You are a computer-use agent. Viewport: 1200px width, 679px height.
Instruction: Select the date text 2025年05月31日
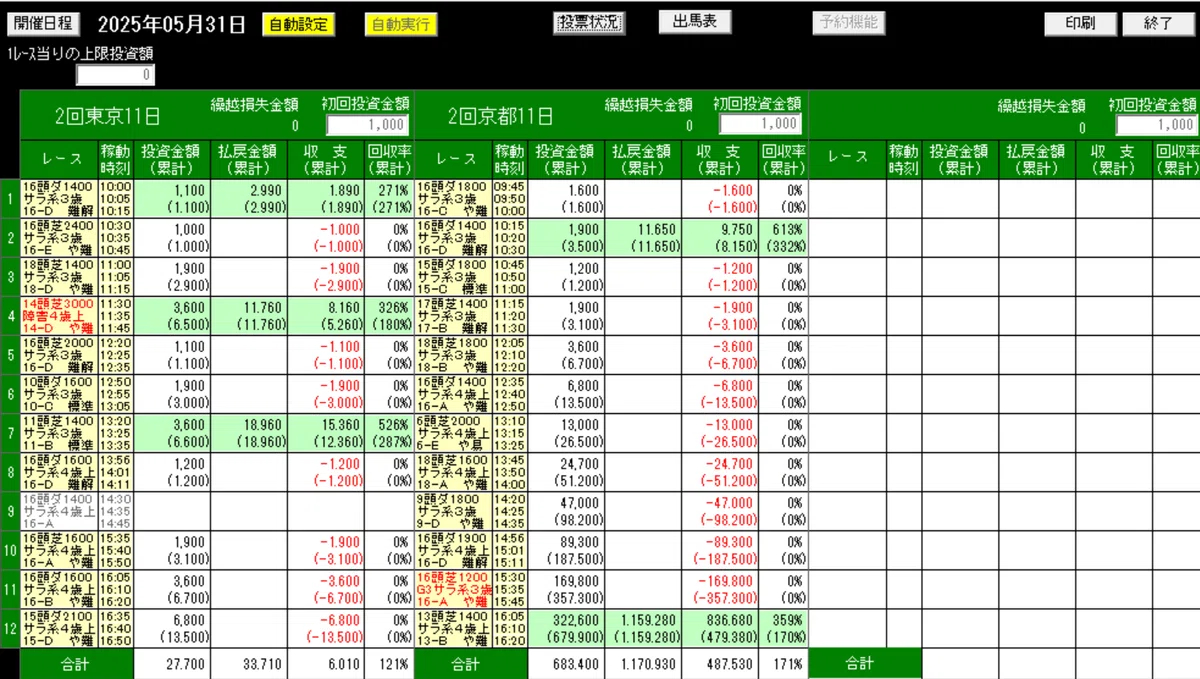(171, 24)
